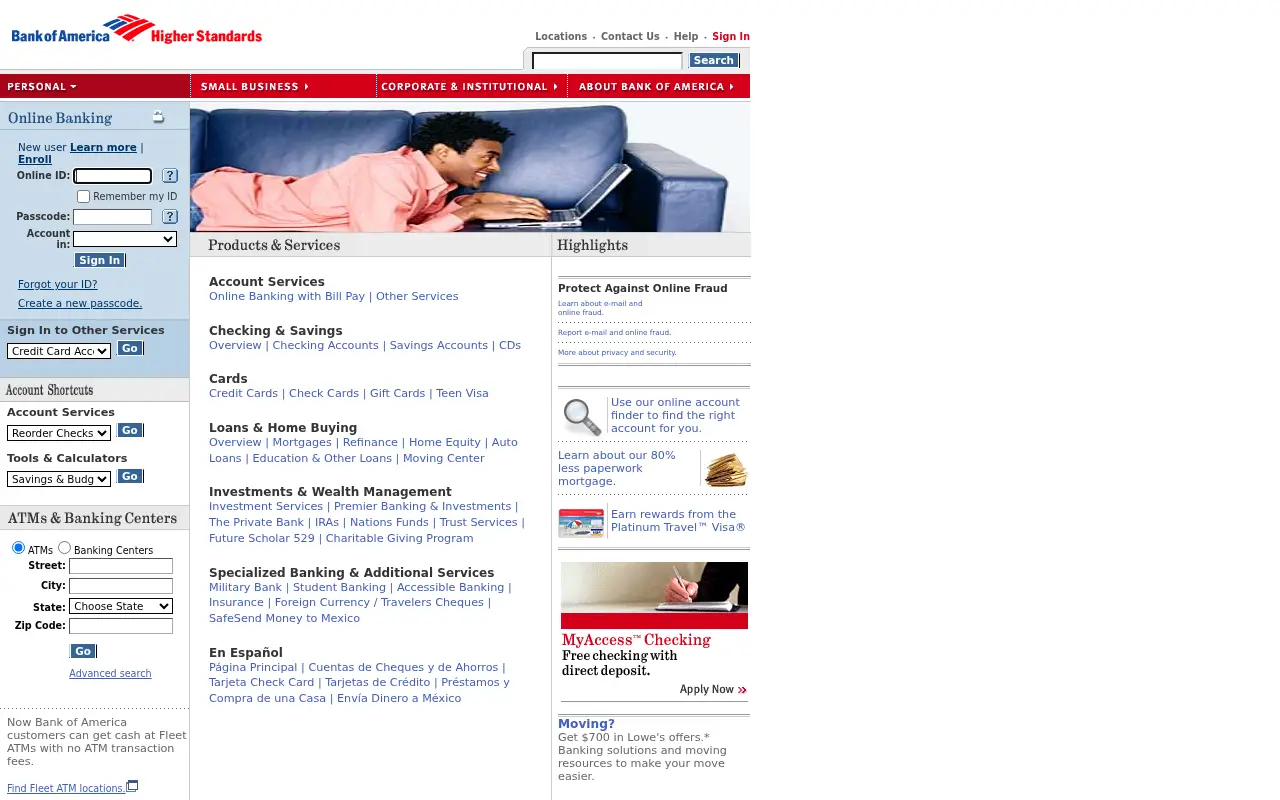Screen dimensions: 1280x800
Task: Click Go next to Credit Card Account
Action: [130, 349]
